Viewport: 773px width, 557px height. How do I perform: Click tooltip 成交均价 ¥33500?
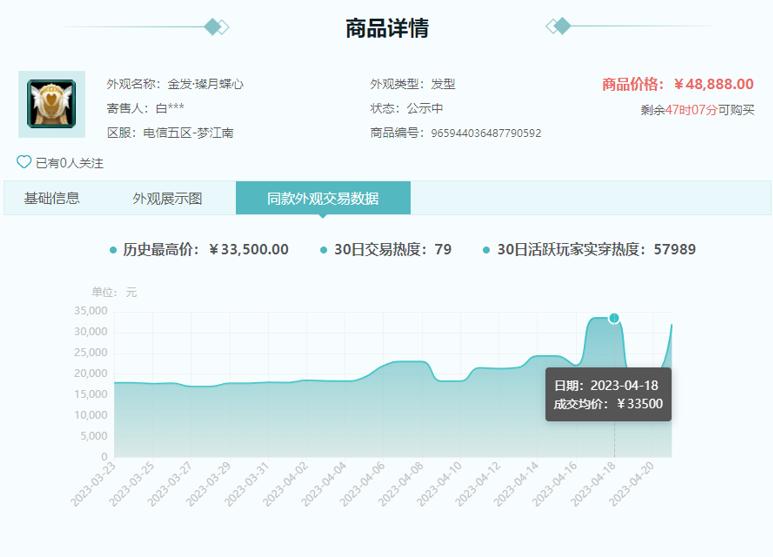click(x=608, y=404)
